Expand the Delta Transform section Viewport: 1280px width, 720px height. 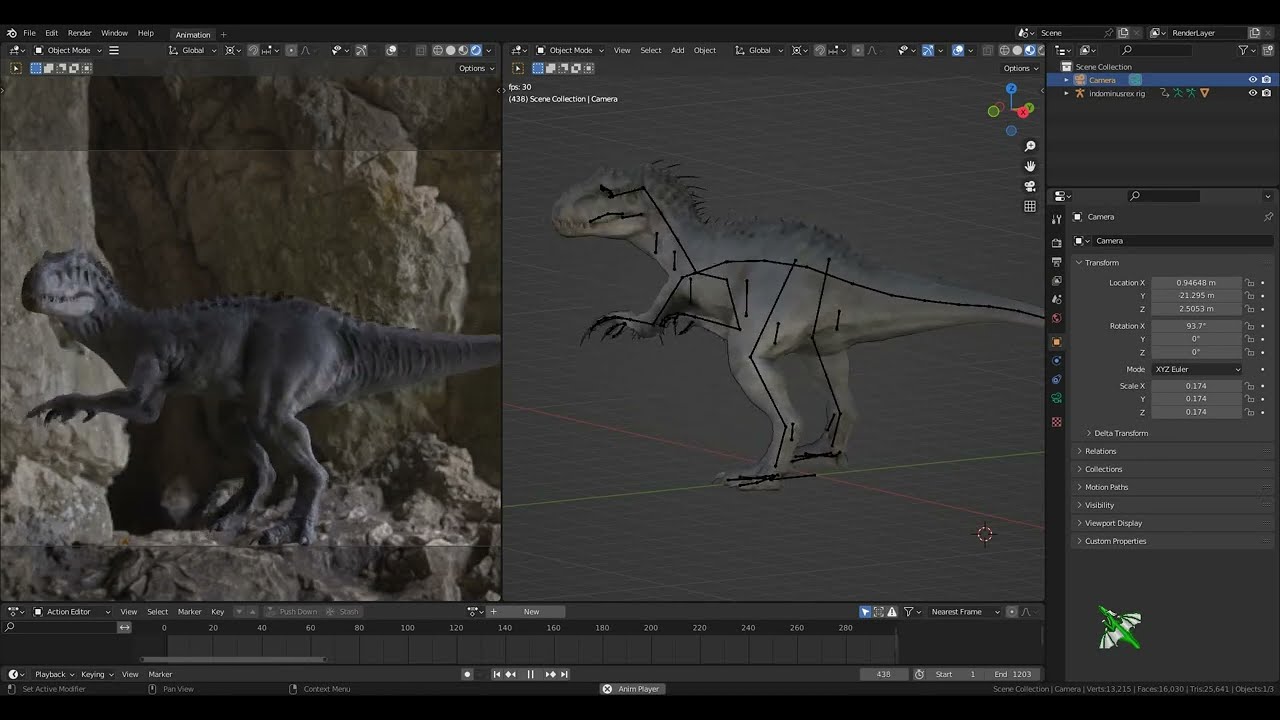point(1120,433)
